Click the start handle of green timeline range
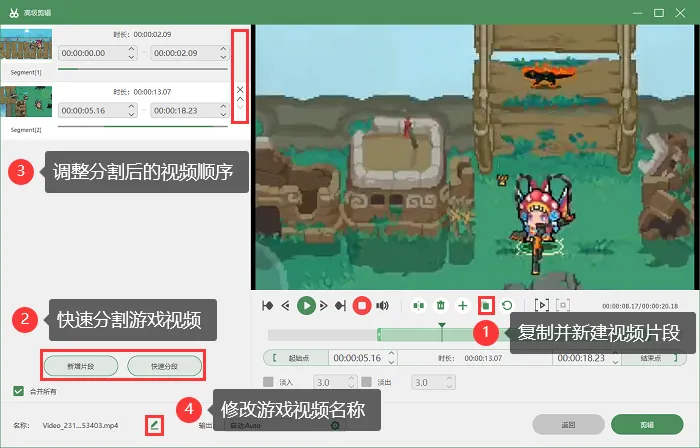Image resolution: width=700 pixels, height=448 pixels. [x=379, y=334]
